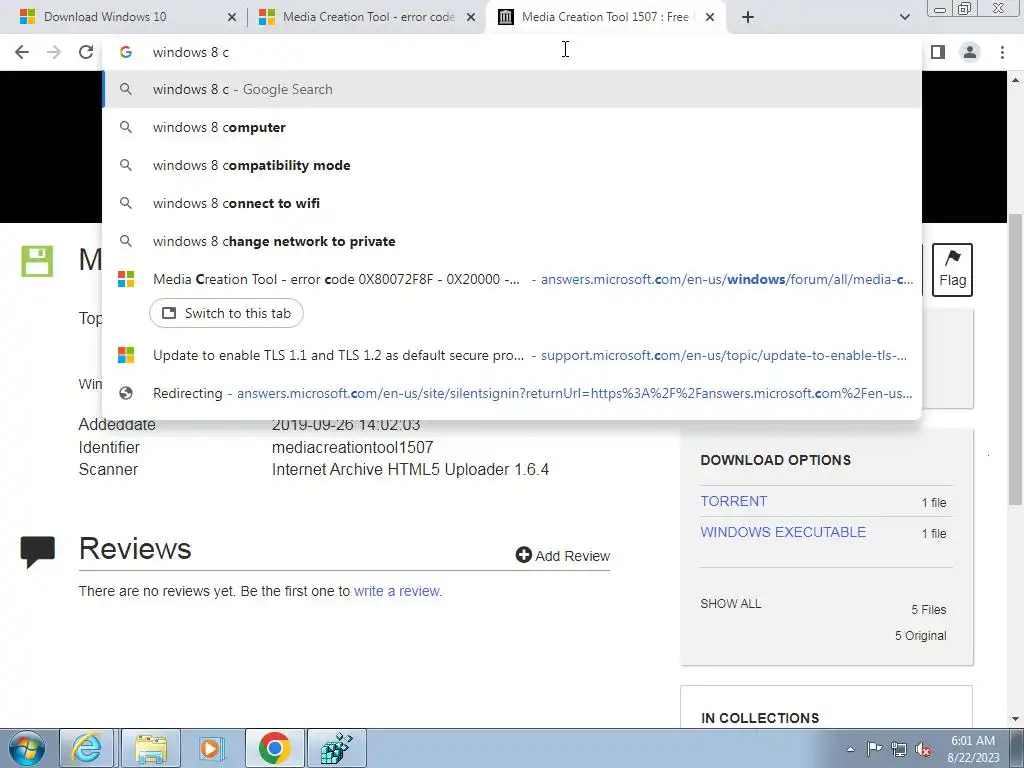
Task: Close the Media Creation Tool error code tab
Action: click(471, 18)
